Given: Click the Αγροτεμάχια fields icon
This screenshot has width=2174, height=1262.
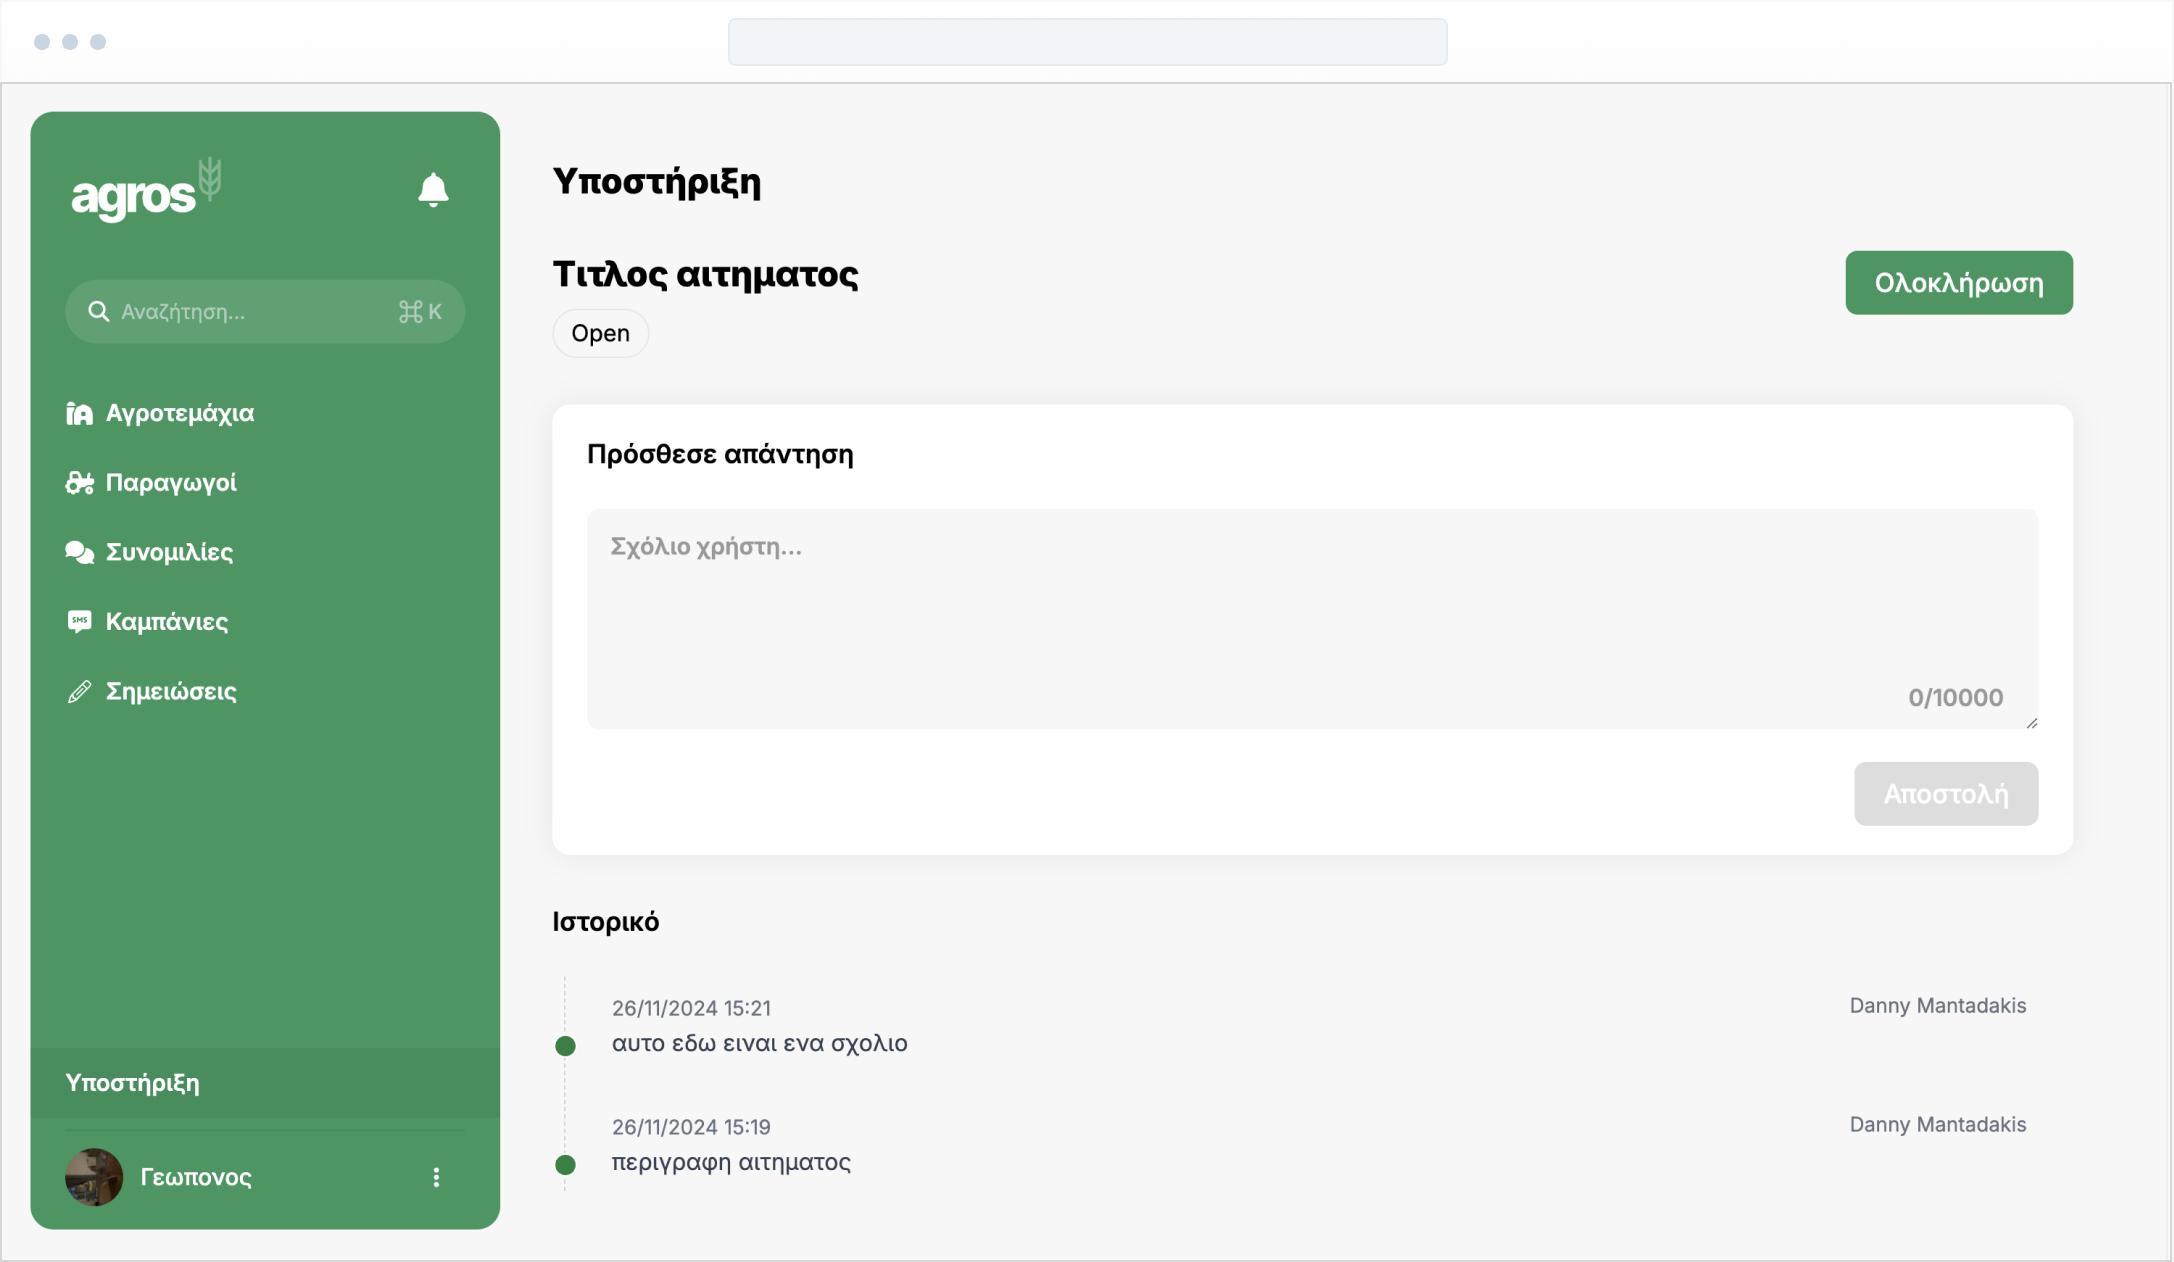Looking at the screenshot, I should pos(79,414).
